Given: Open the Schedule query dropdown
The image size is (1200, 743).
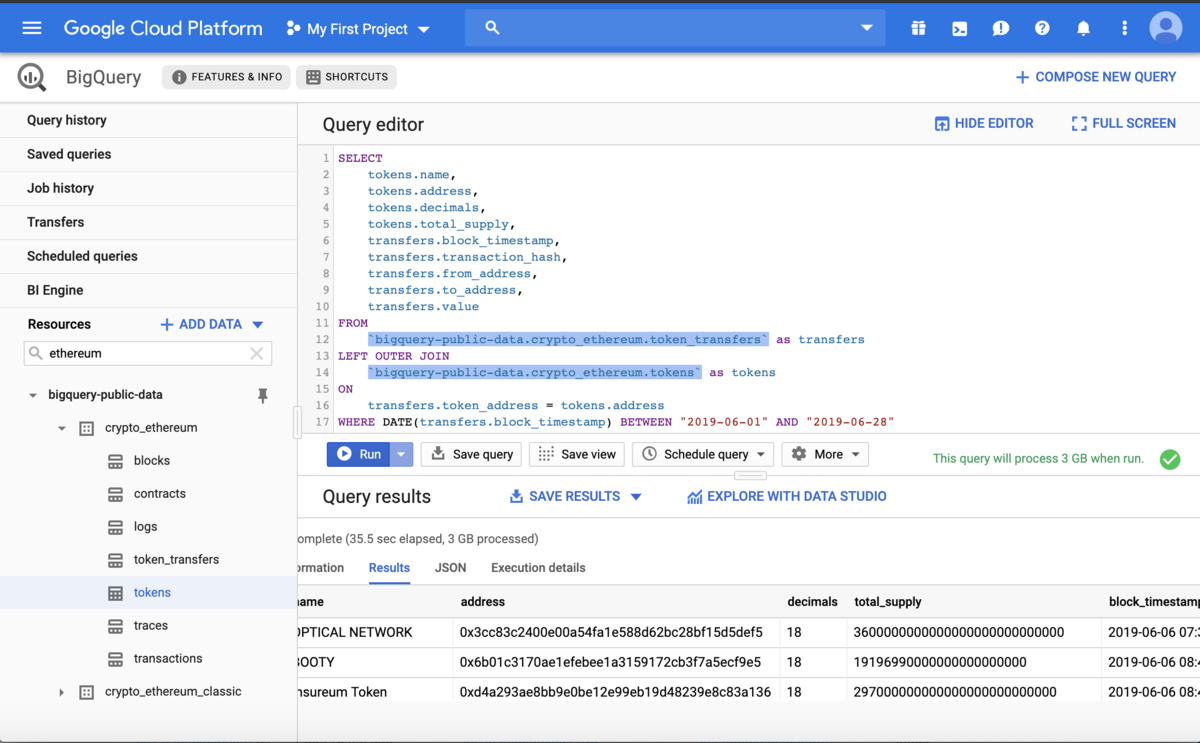Looking at the screenshot, I should click(x=703, y=454).
